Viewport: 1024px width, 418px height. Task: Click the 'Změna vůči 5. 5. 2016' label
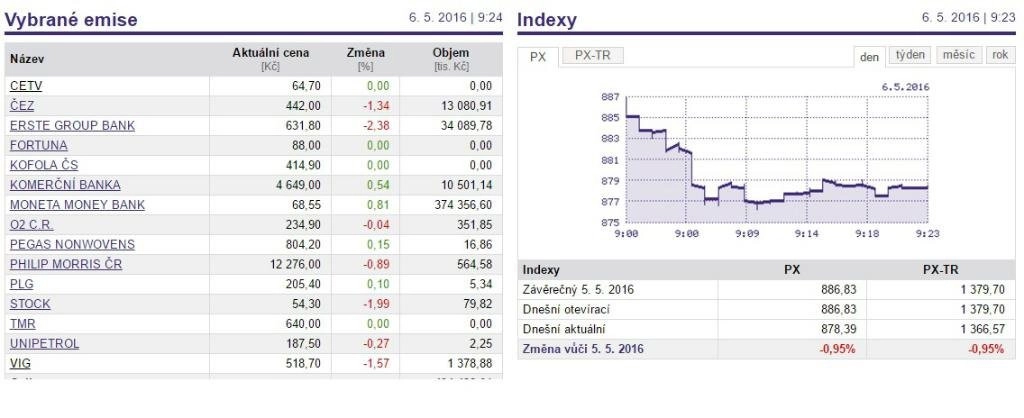point(583,349)
